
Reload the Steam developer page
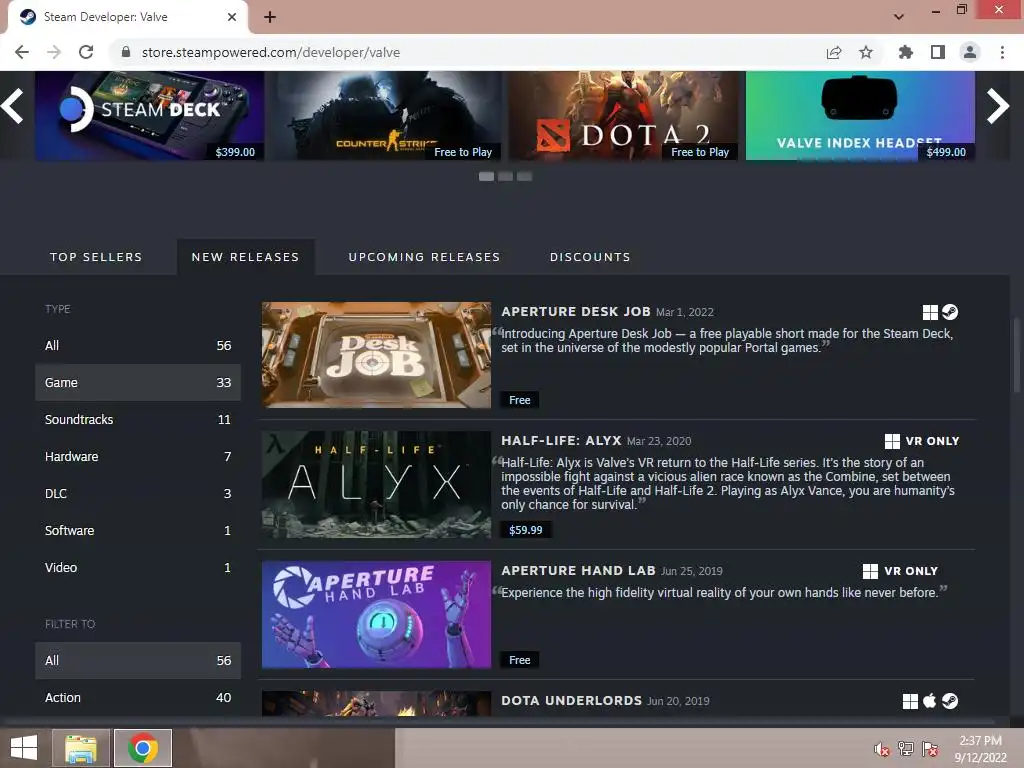(86, 52)
